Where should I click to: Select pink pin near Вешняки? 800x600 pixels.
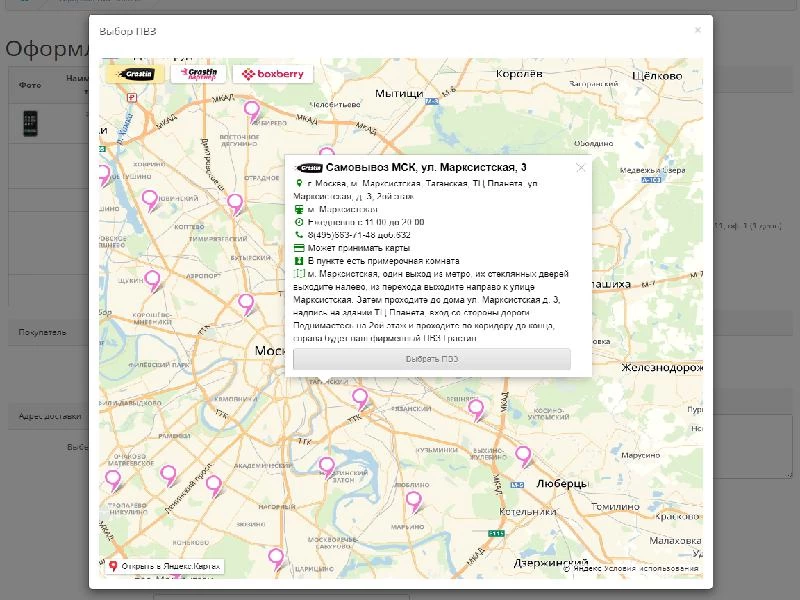[x=476, y=410]
